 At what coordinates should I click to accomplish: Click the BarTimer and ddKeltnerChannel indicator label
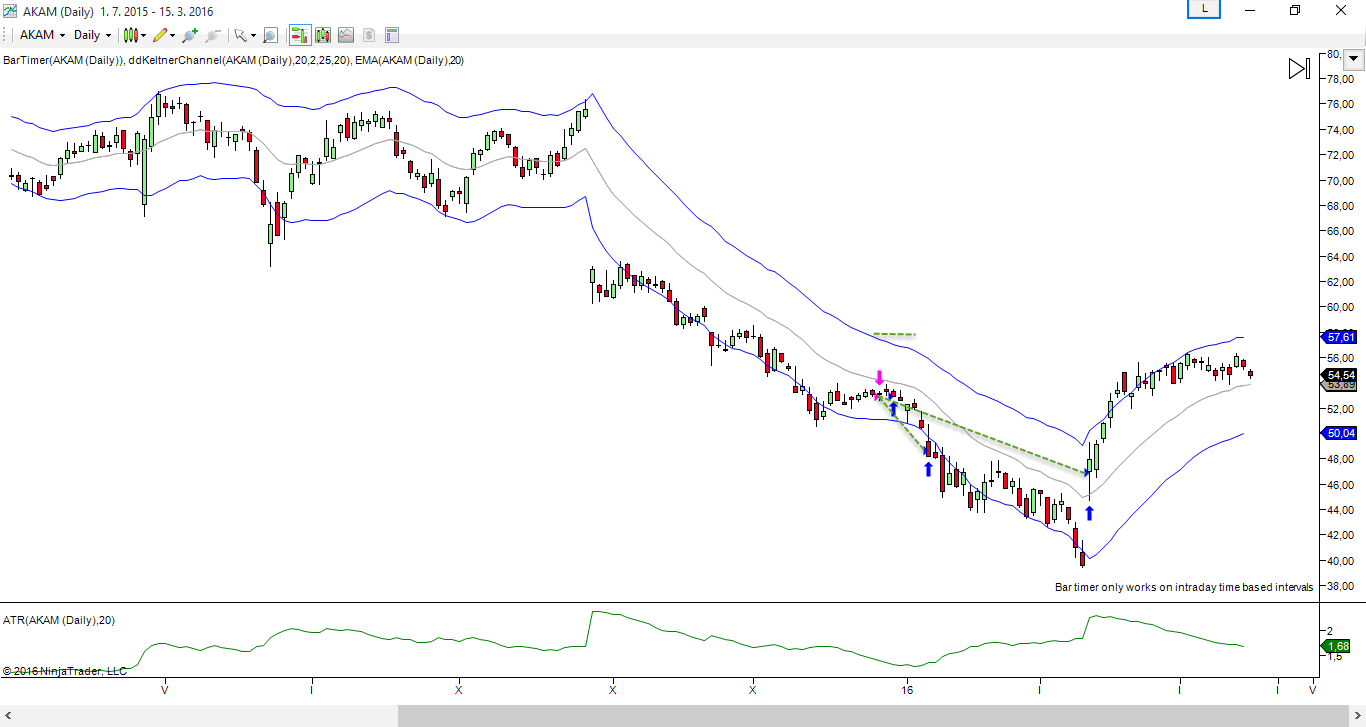(233, 60)
